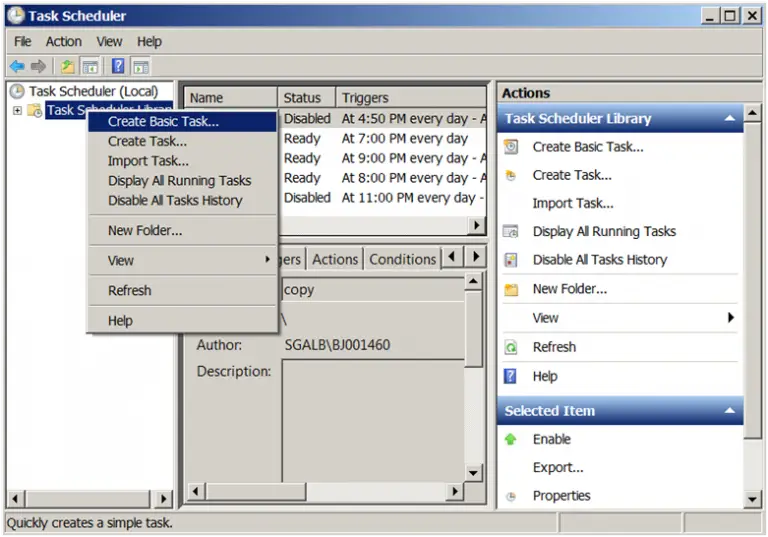768x537 pixels.
Task: Select Display All Running Tasks in the context menu
Action: coord(182,181)
